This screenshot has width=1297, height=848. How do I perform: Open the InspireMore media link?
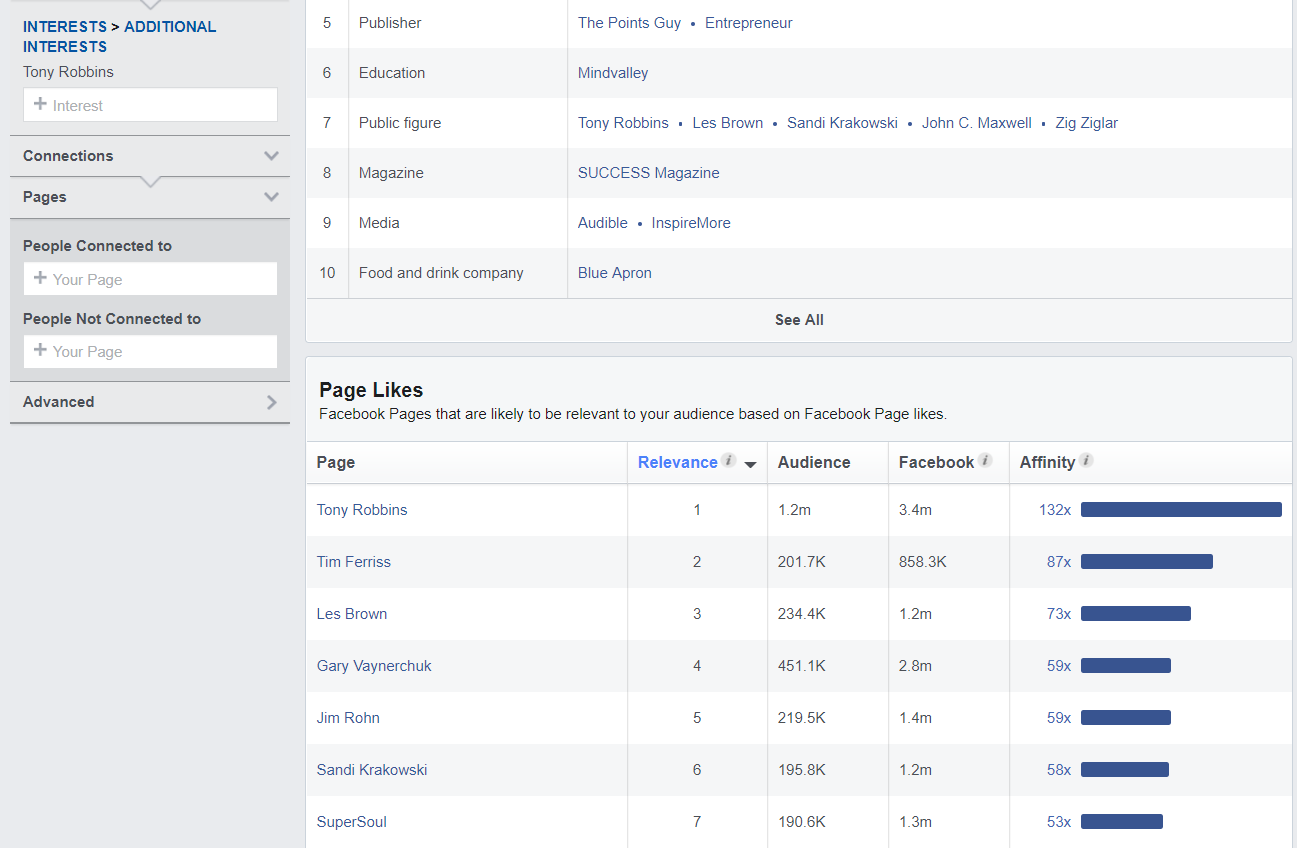coord(691,223)
